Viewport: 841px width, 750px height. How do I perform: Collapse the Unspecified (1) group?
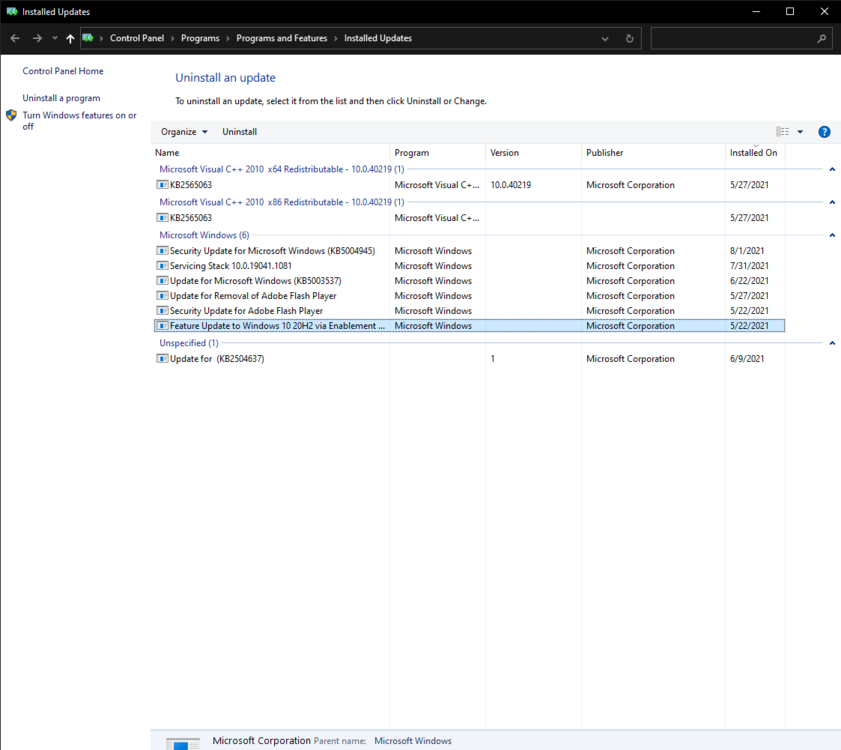coord(832,343)
